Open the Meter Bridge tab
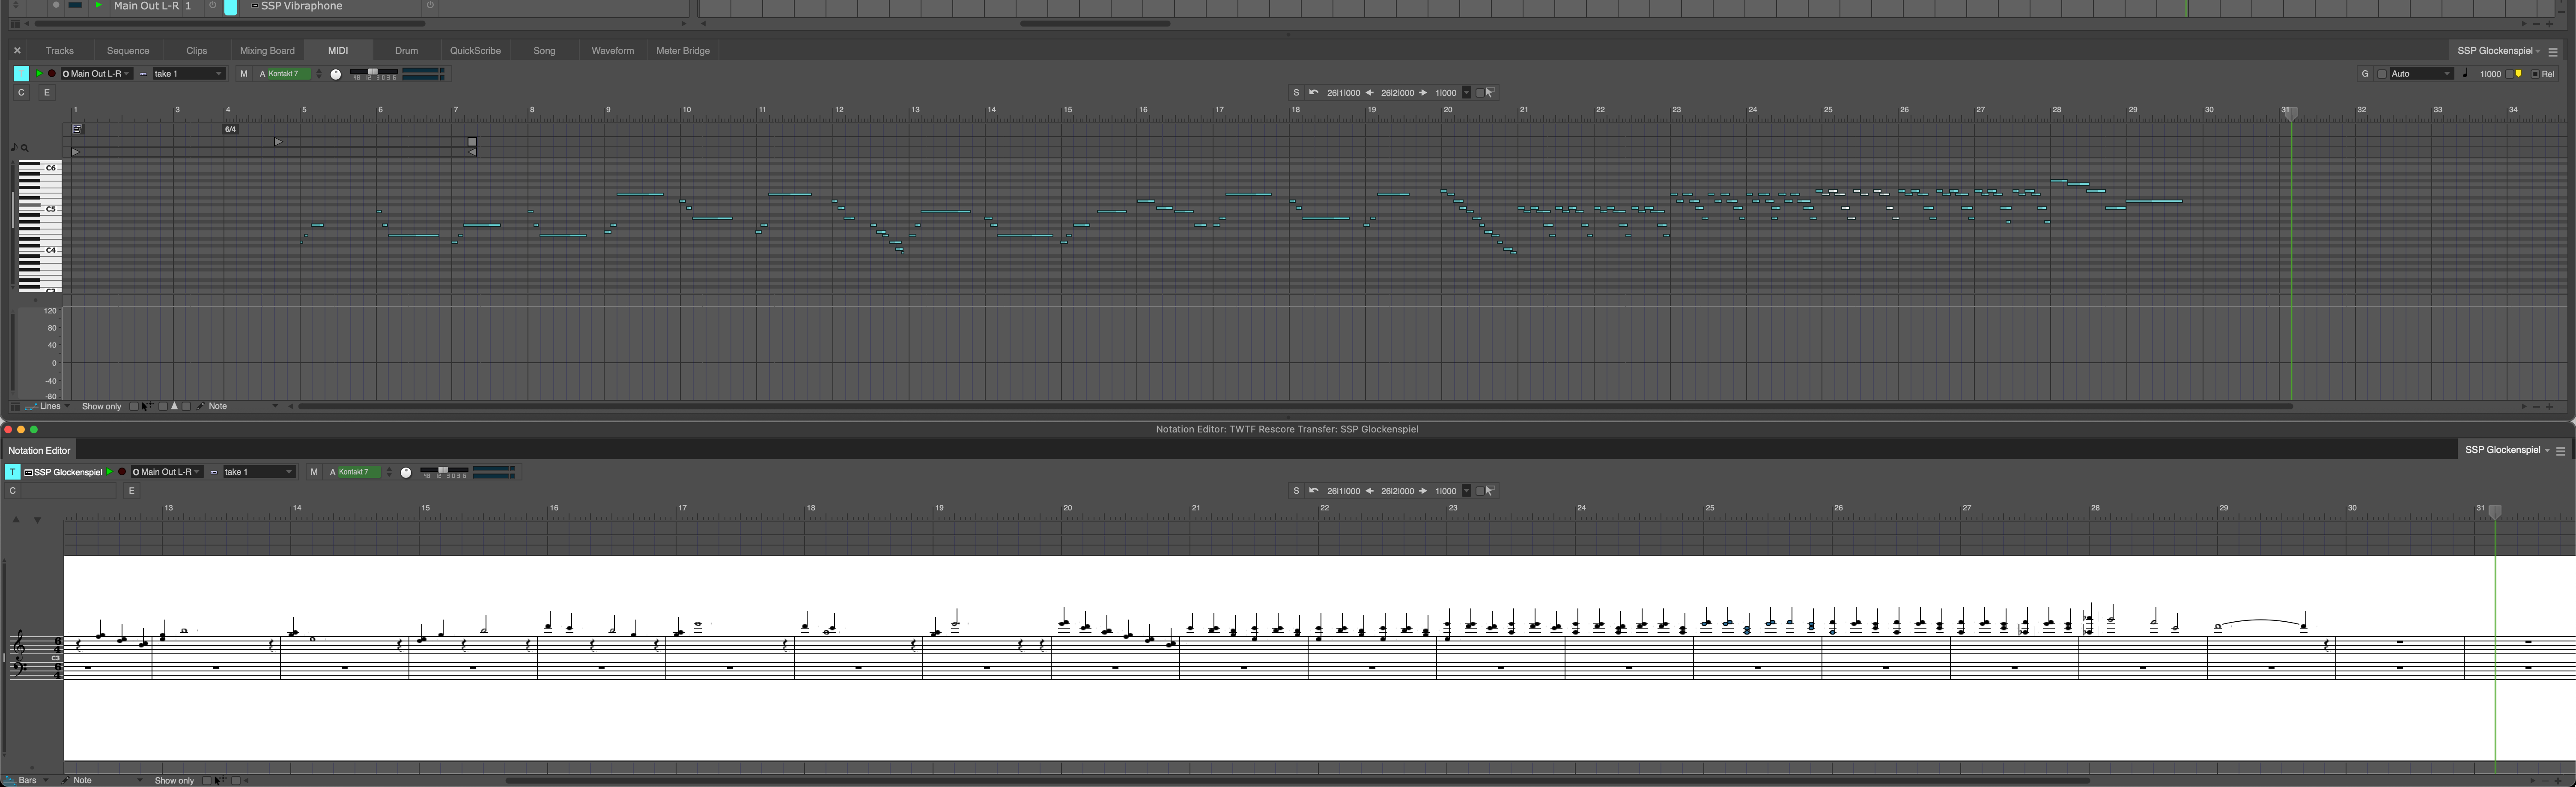 [683, 50]
